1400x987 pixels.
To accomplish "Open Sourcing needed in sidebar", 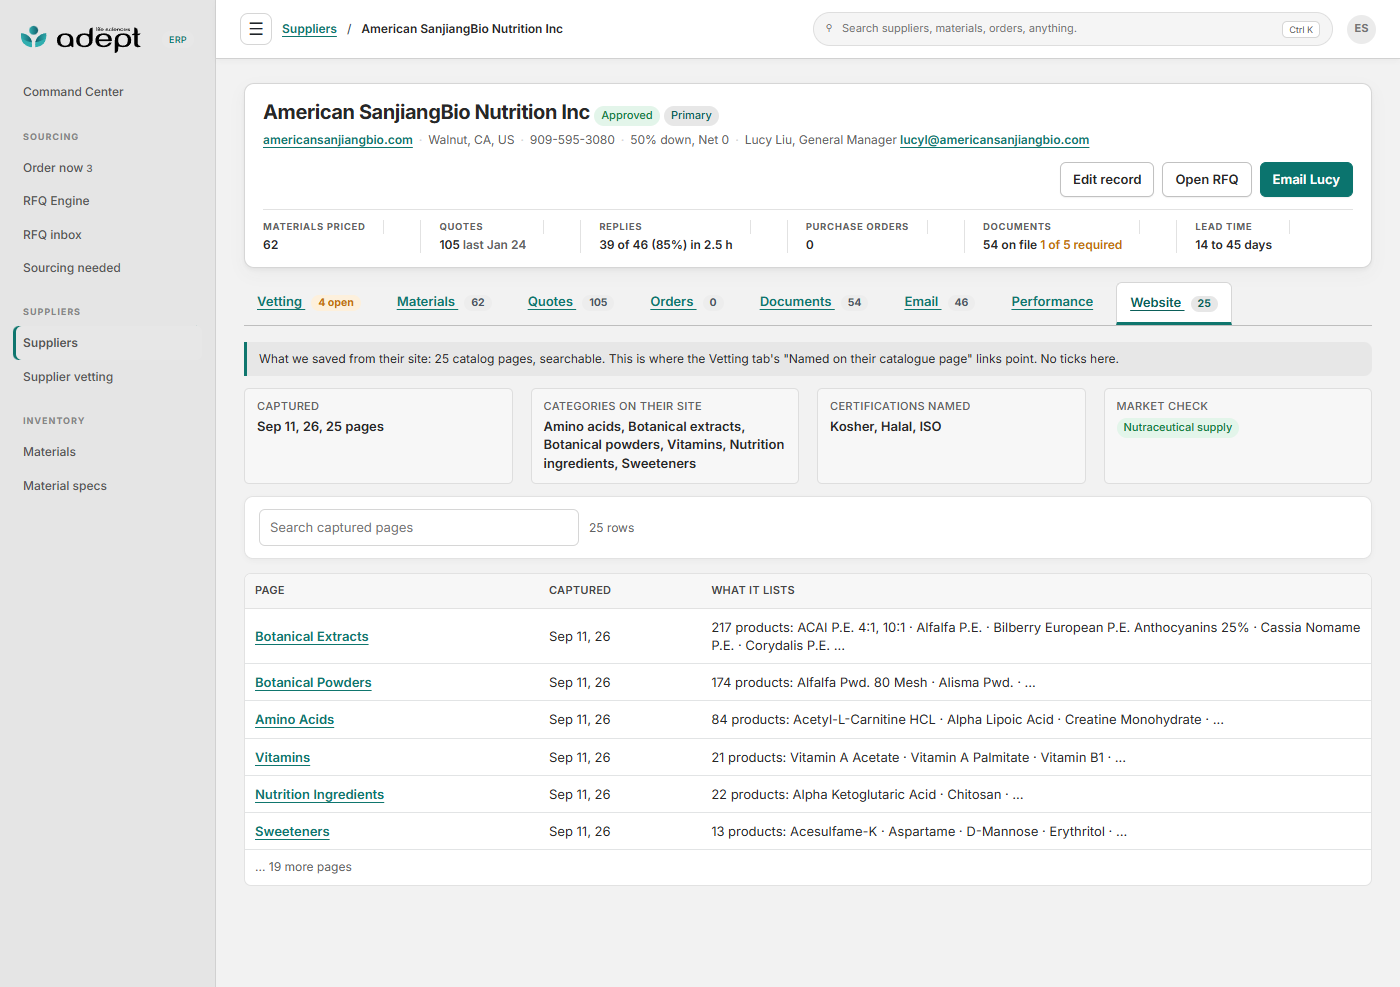I will [72, 268].
